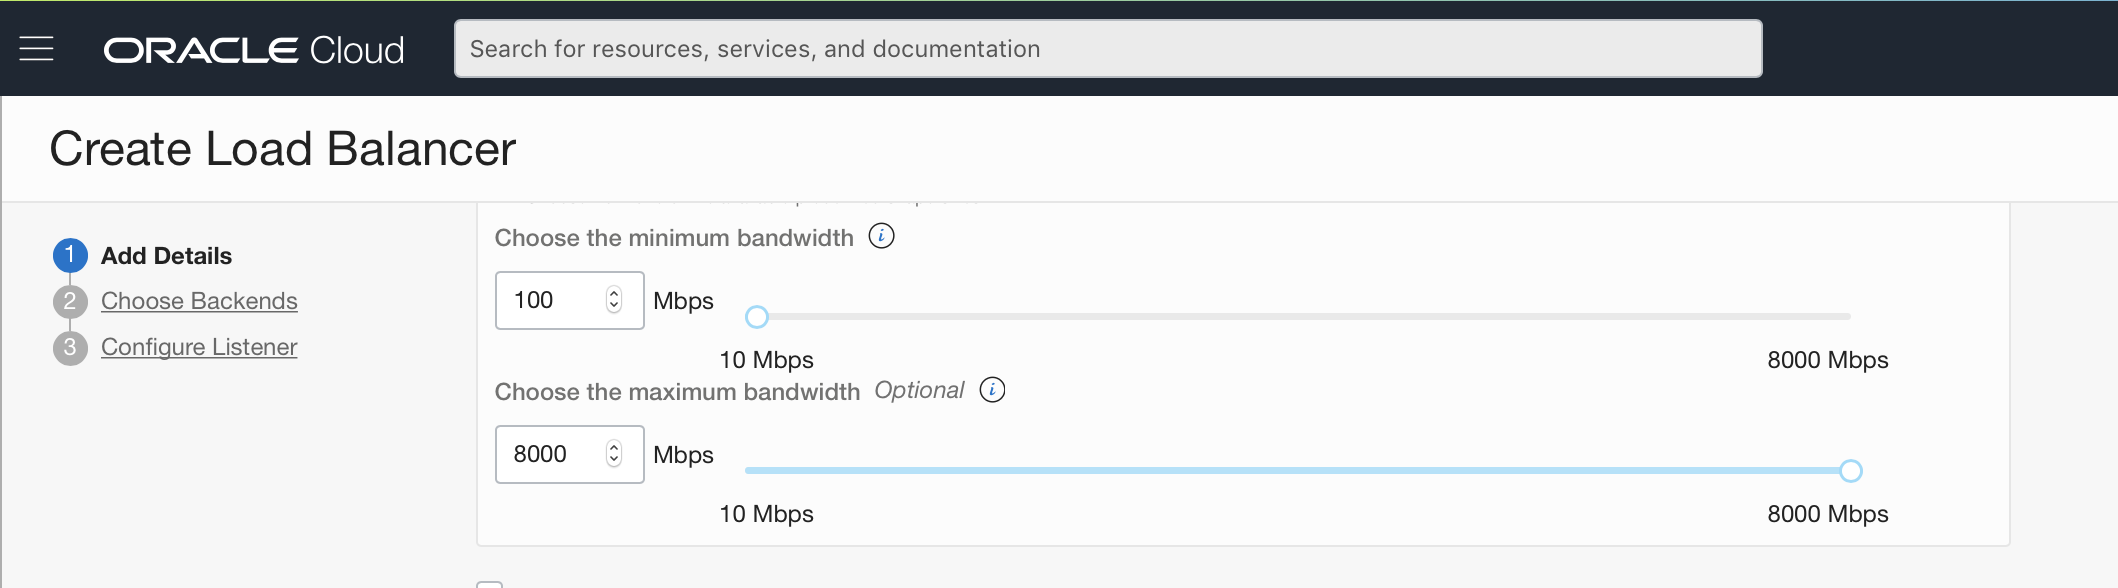This screenshot has height=588, width=2118.
Task: Increase maximum bandwidth with up arrow
Action: [614, 447]
